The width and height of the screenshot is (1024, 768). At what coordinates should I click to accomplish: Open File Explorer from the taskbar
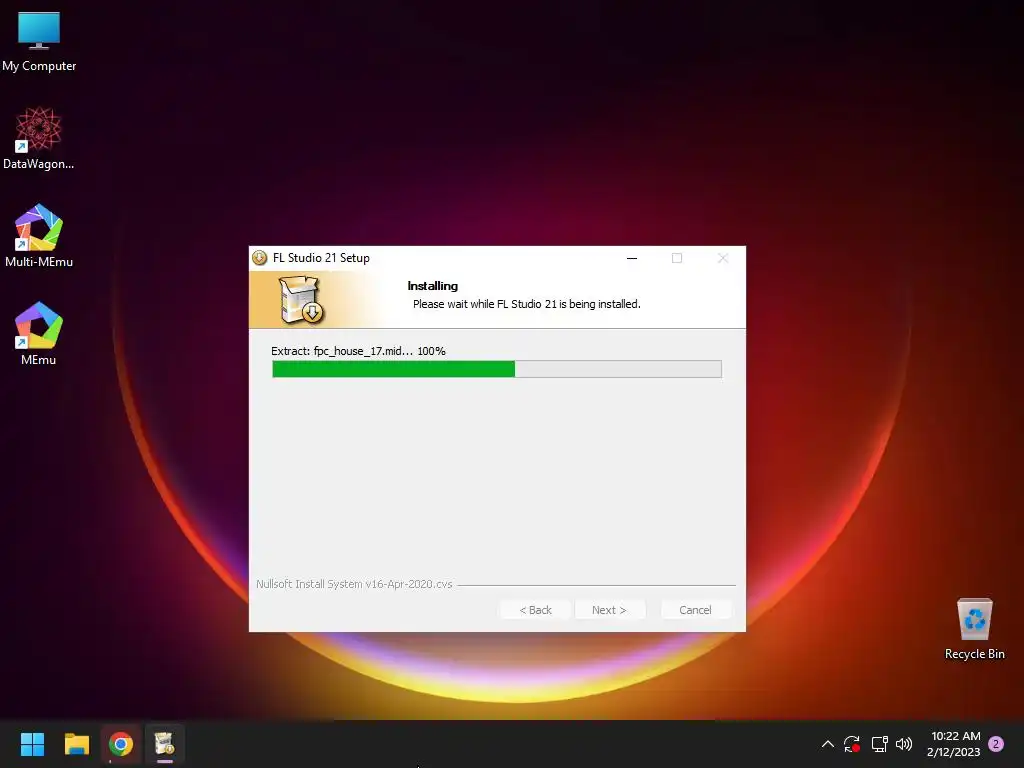76,744
